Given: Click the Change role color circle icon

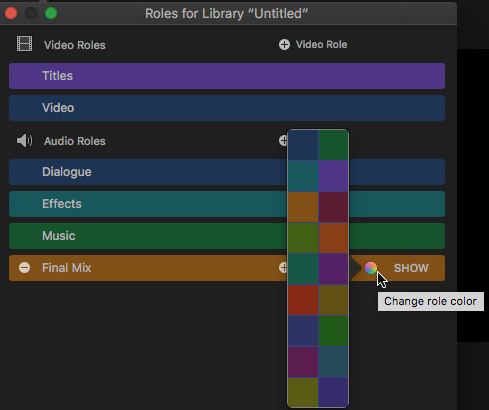Looking at the screenshot, I should [x=371, y=268].
